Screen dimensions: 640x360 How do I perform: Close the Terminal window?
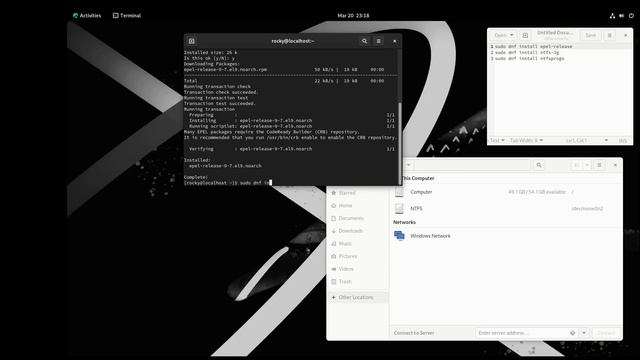(394, 41)
